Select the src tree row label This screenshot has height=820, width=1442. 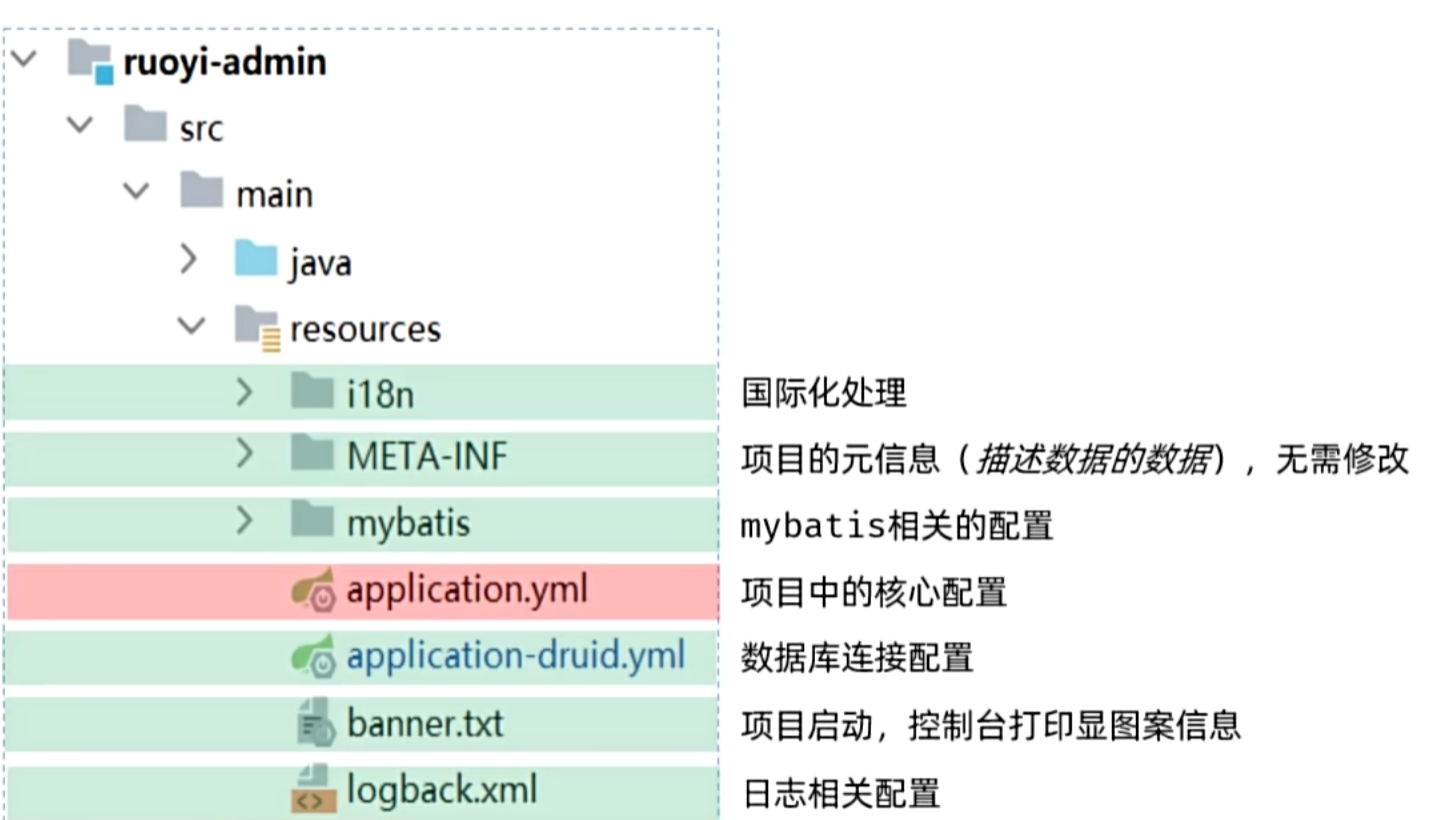pyautogui.click(x=201, y=129)
